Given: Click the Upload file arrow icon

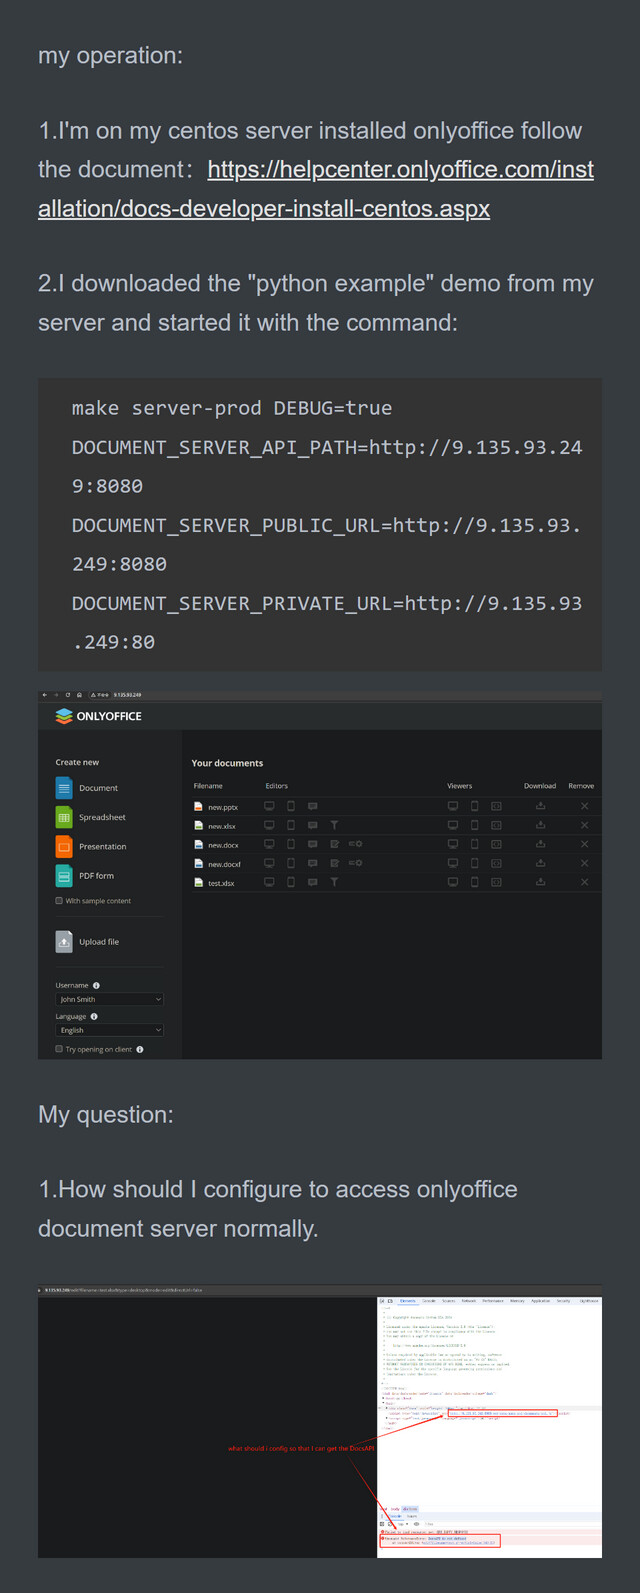Looking at the screenshot, I should click(x=64, y=941).
